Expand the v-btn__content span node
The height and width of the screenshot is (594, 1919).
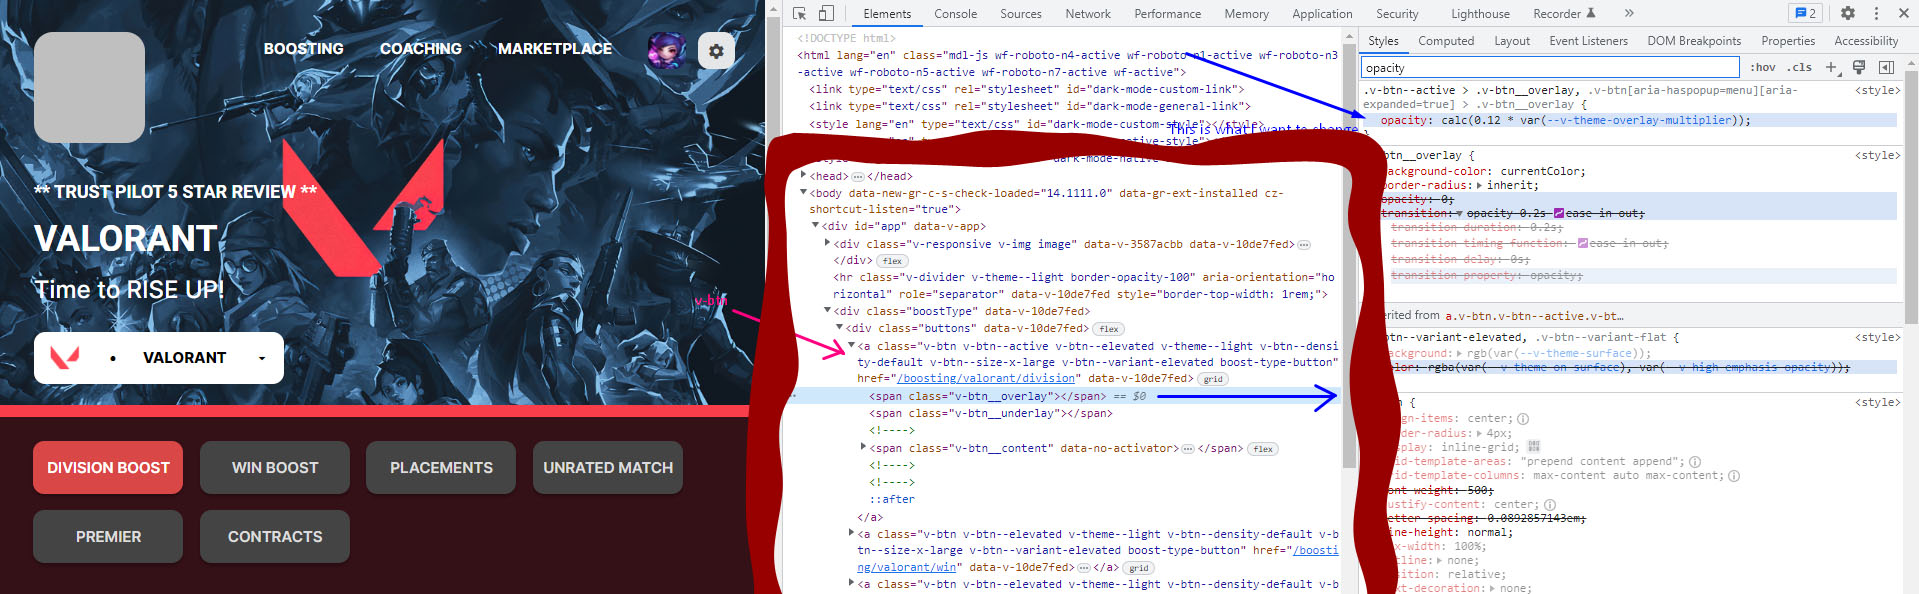point(863,448)
